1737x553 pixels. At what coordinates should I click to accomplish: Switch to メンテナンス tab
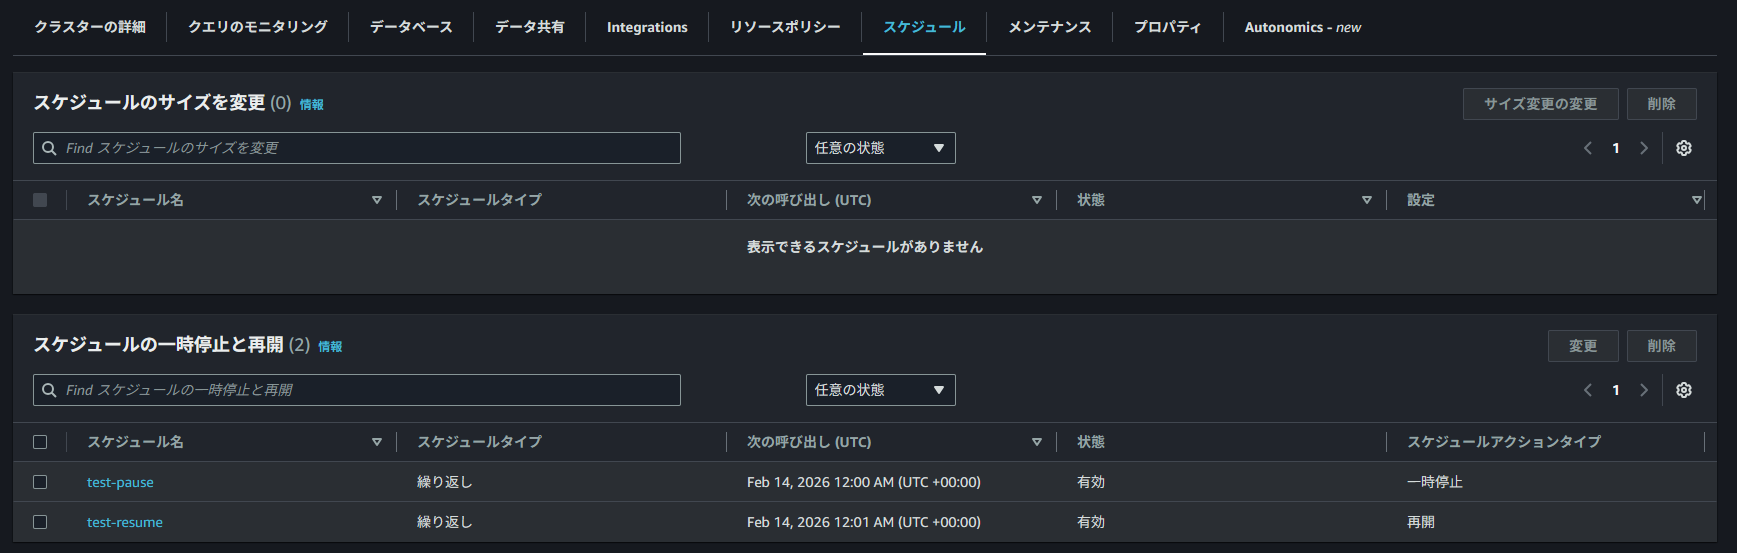pos(1049,27)
